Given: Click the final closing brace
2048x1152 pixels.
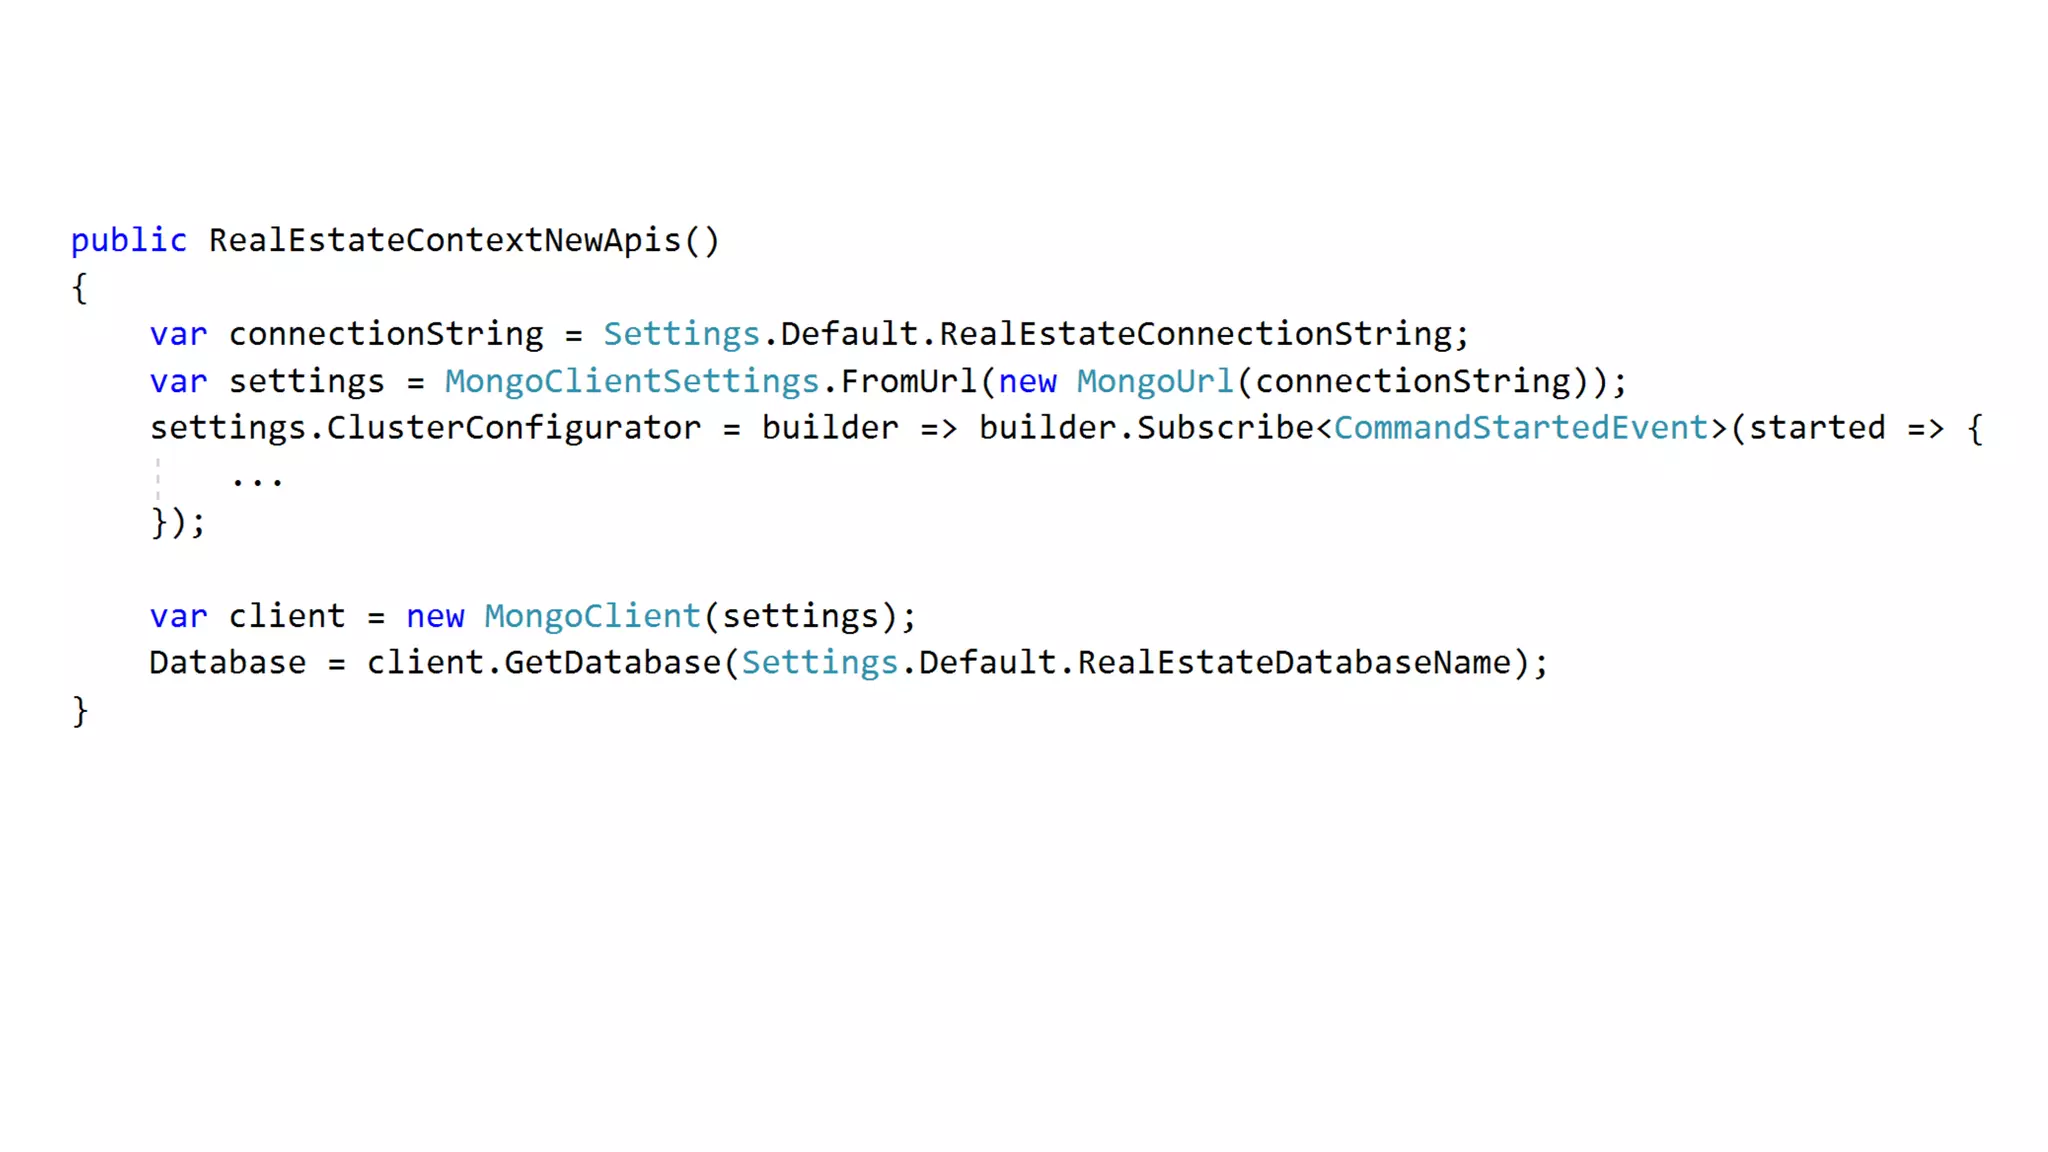Looking at the screenshot, I should click(80, 711).
